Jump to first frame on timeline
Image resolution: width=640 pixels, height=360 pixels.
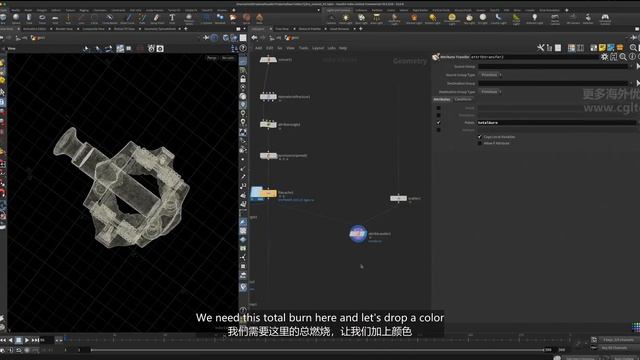[3, 340]
